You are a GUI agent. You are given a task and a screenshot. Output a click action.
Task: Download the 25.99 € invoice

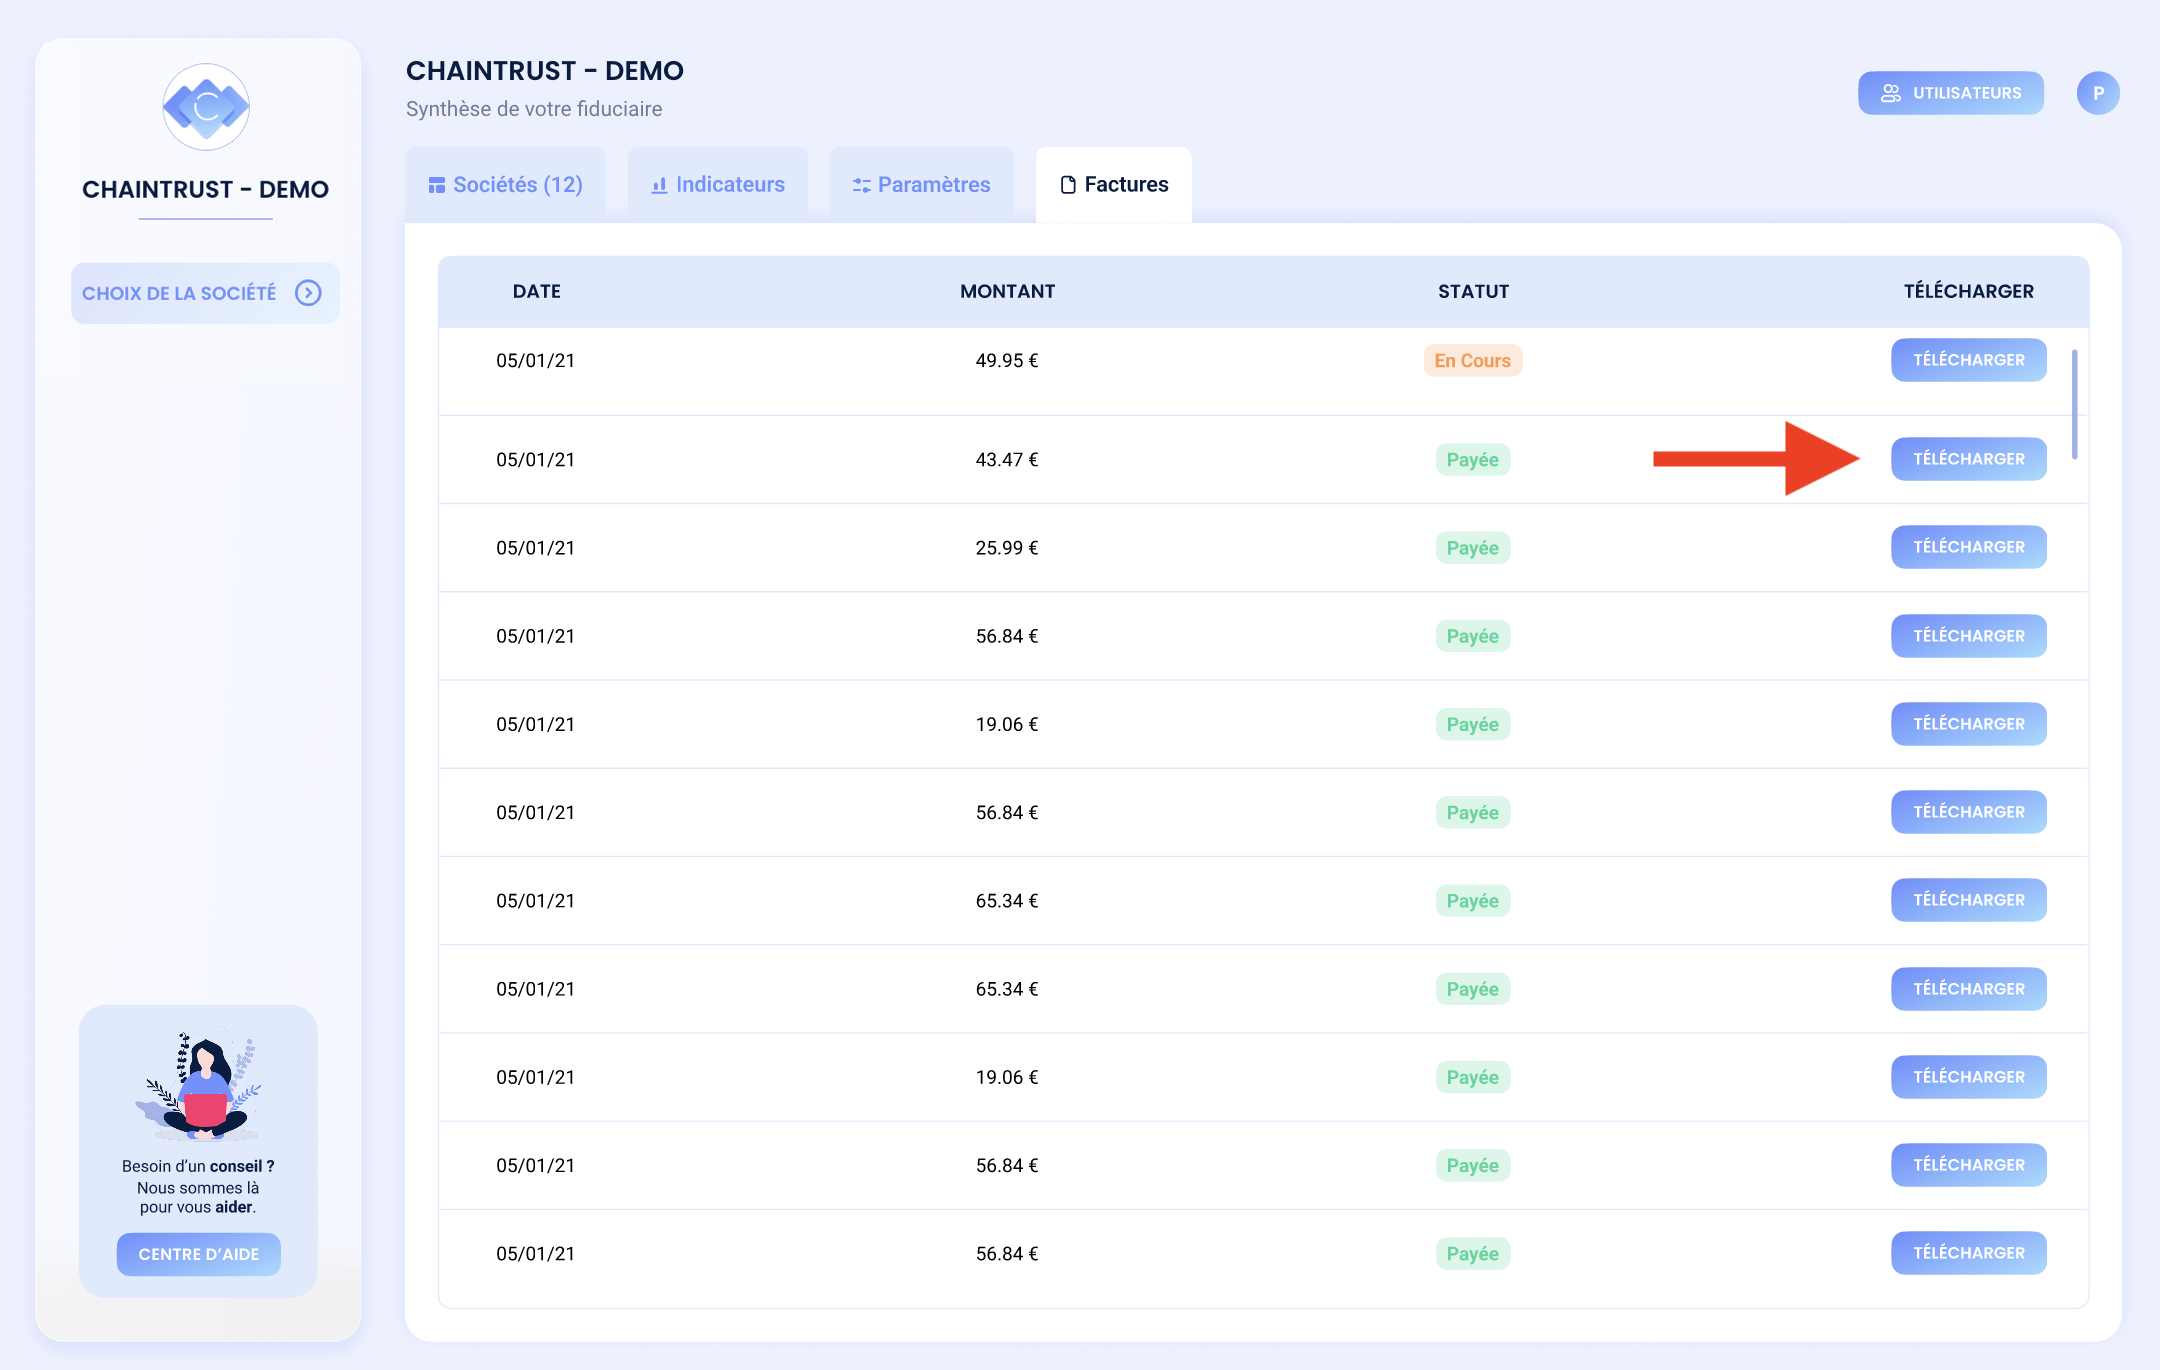tap(1968, 547)
